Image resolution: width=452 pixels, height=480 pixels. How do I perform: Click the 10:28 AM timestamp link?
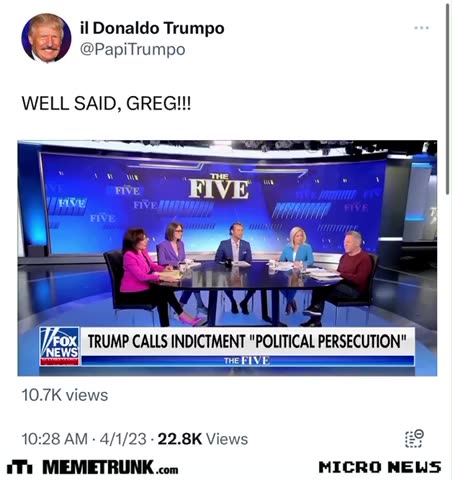tap(55, 439)
